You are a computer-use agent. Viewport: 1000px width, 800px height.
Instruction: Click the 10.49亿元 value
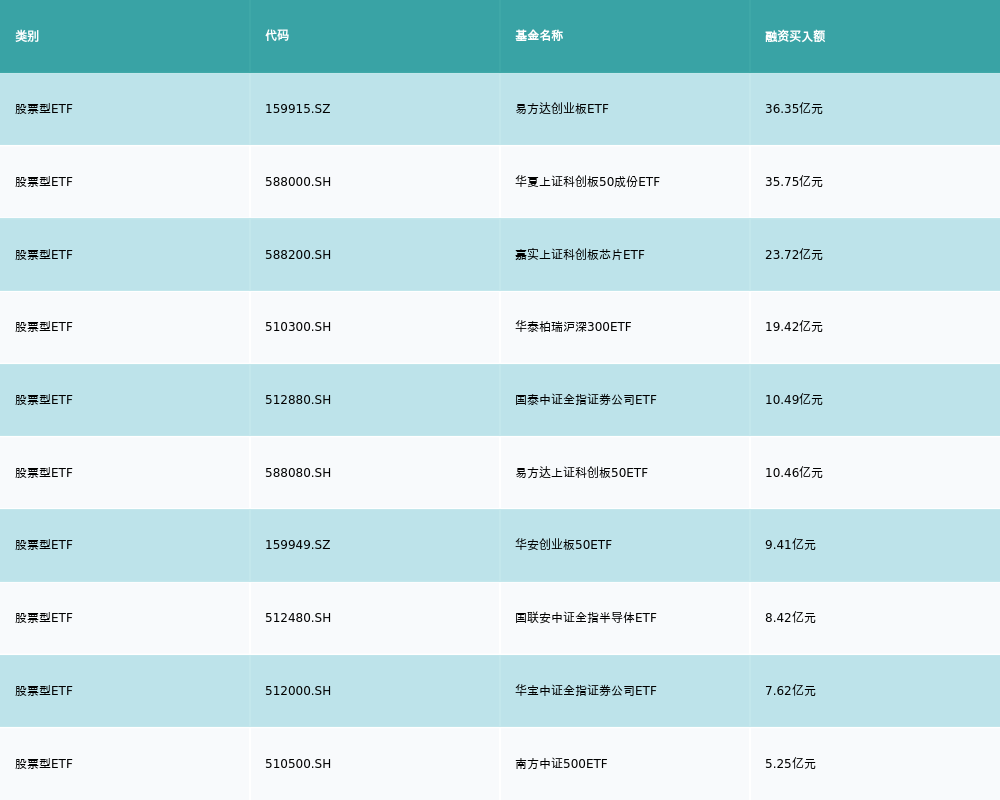(x=793, y=400)
